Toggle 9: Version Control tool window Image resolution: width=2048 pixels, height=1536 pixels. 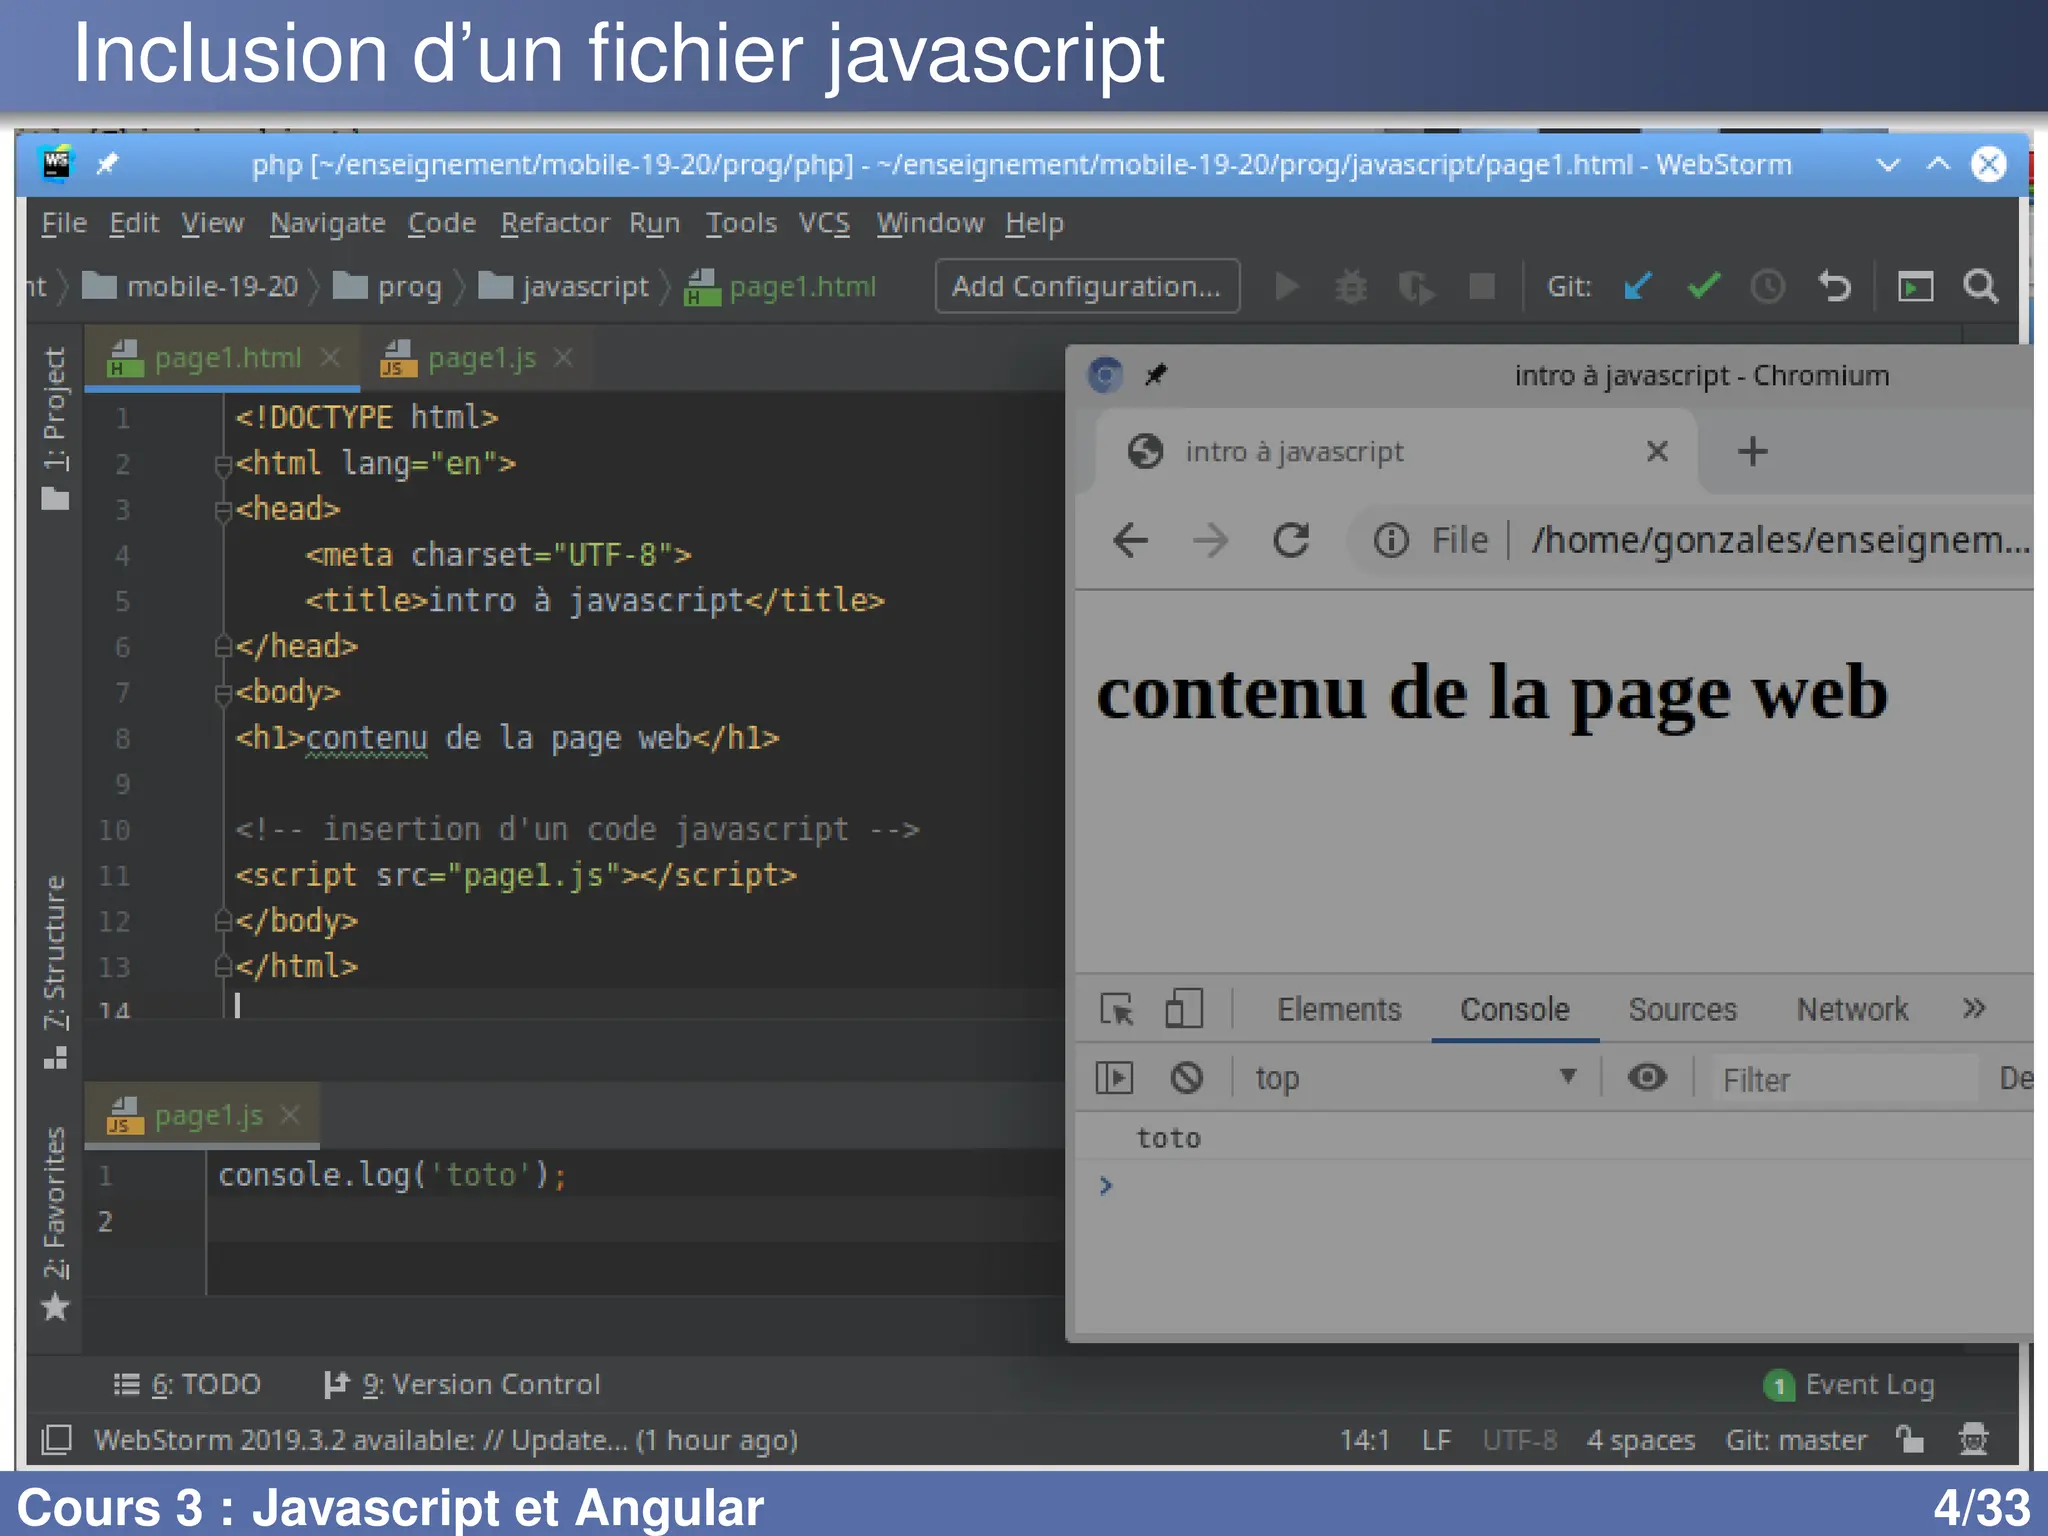(462, 1384)
